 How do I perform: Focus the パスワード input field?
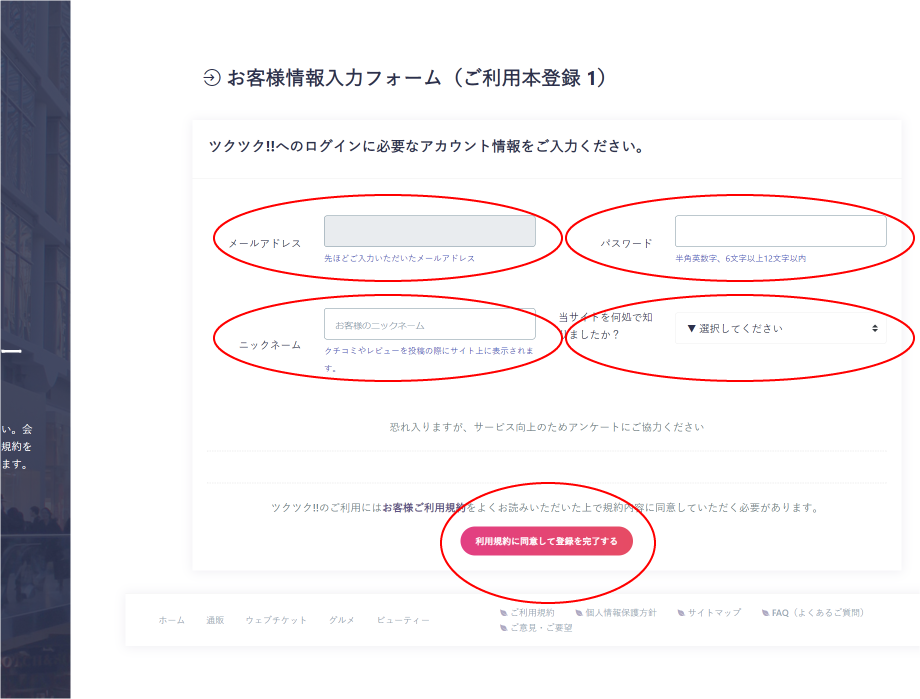coord(780,231)
